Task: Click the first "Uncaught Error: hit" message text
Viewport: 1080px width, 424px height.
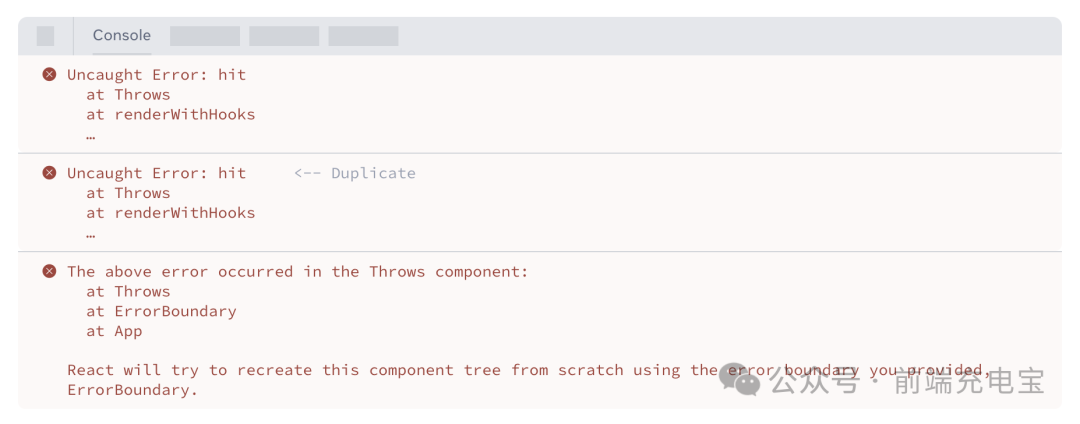Action: pos(156,74)
